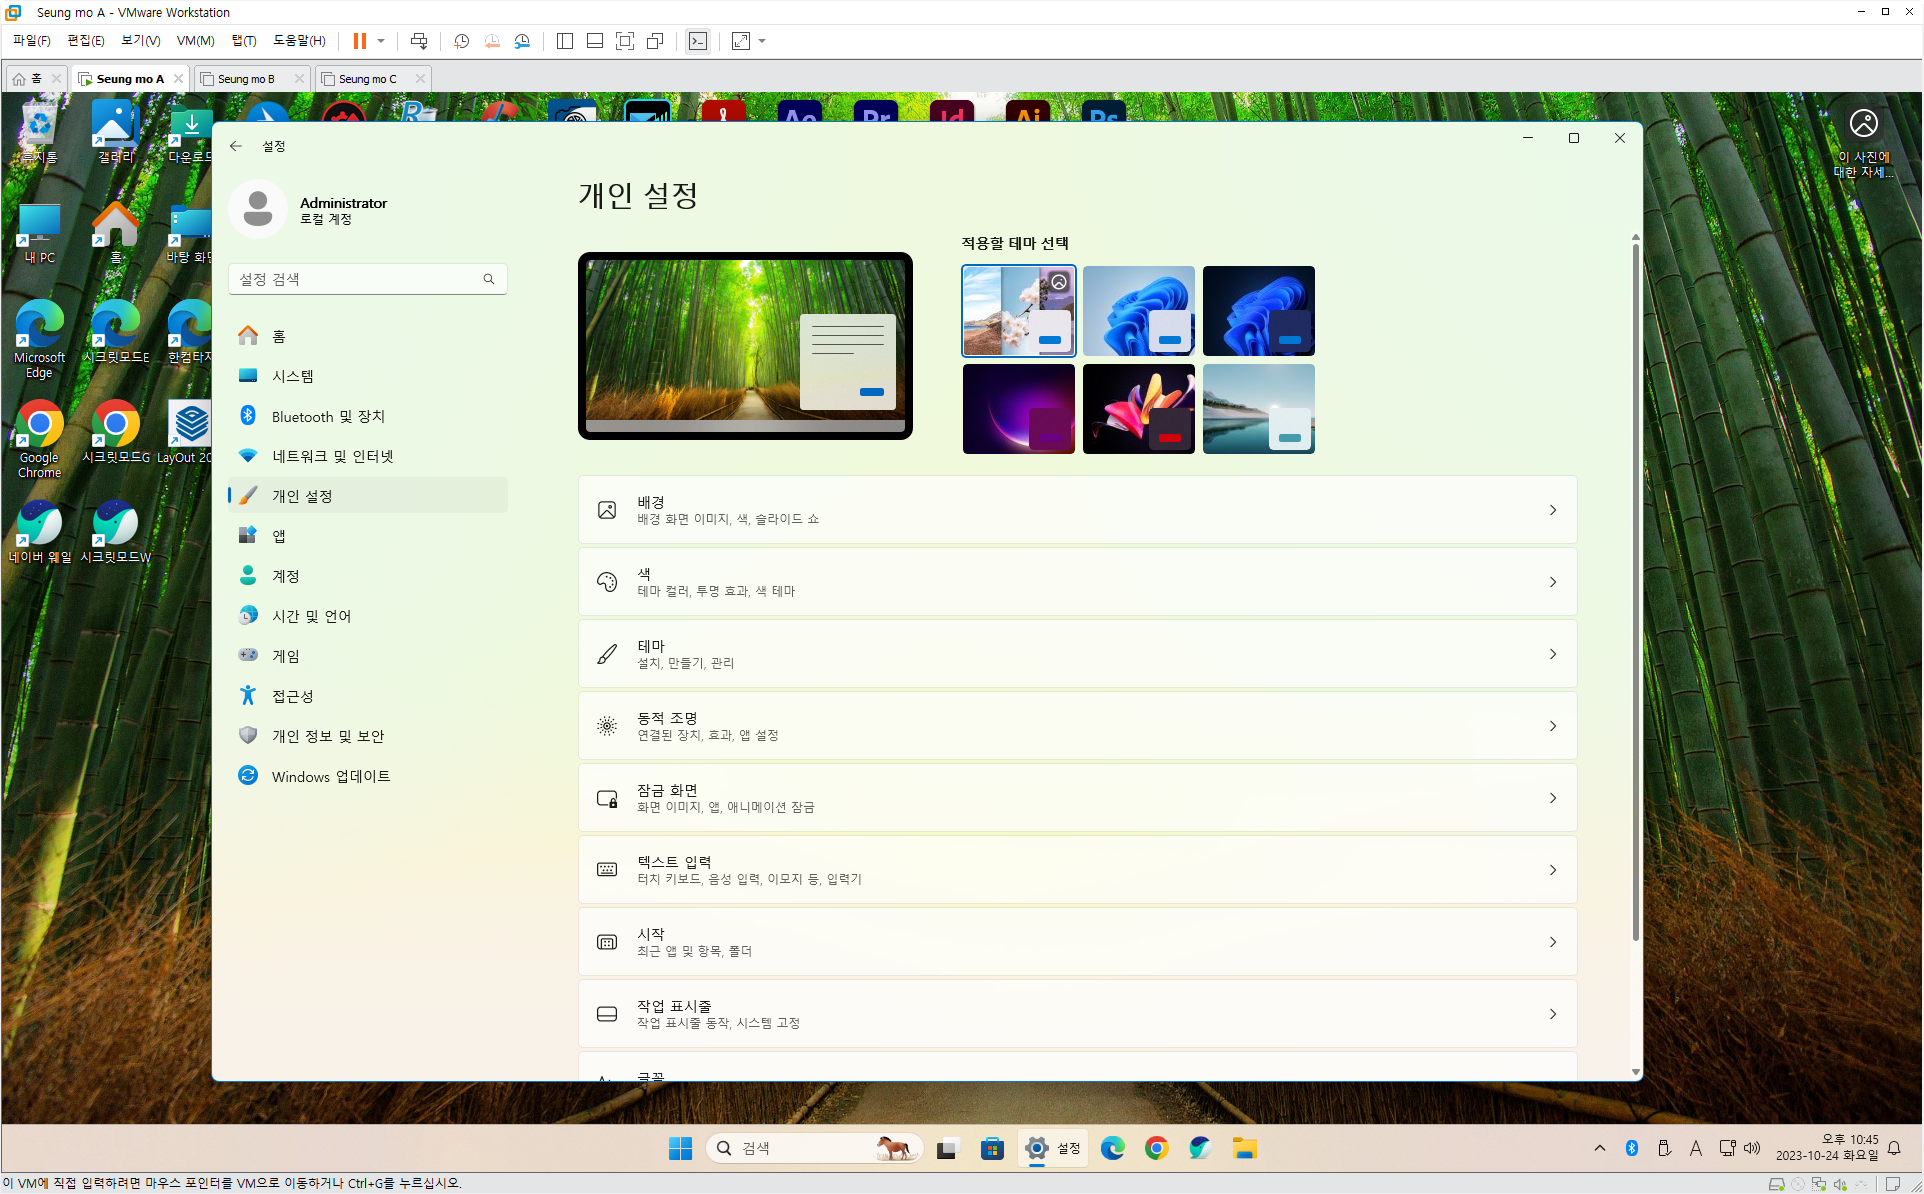Click the revert to snapshot icon
1924x1194 pixels.
pos(492,41)
